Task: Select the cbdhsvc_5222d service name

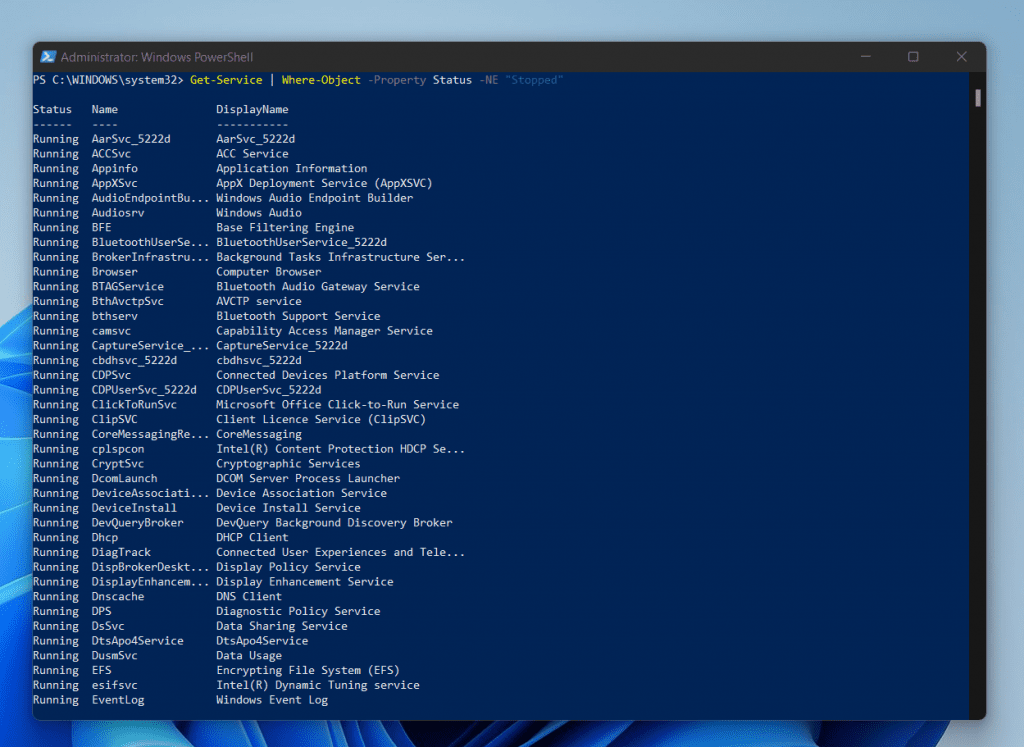Action: pos(134,360)
